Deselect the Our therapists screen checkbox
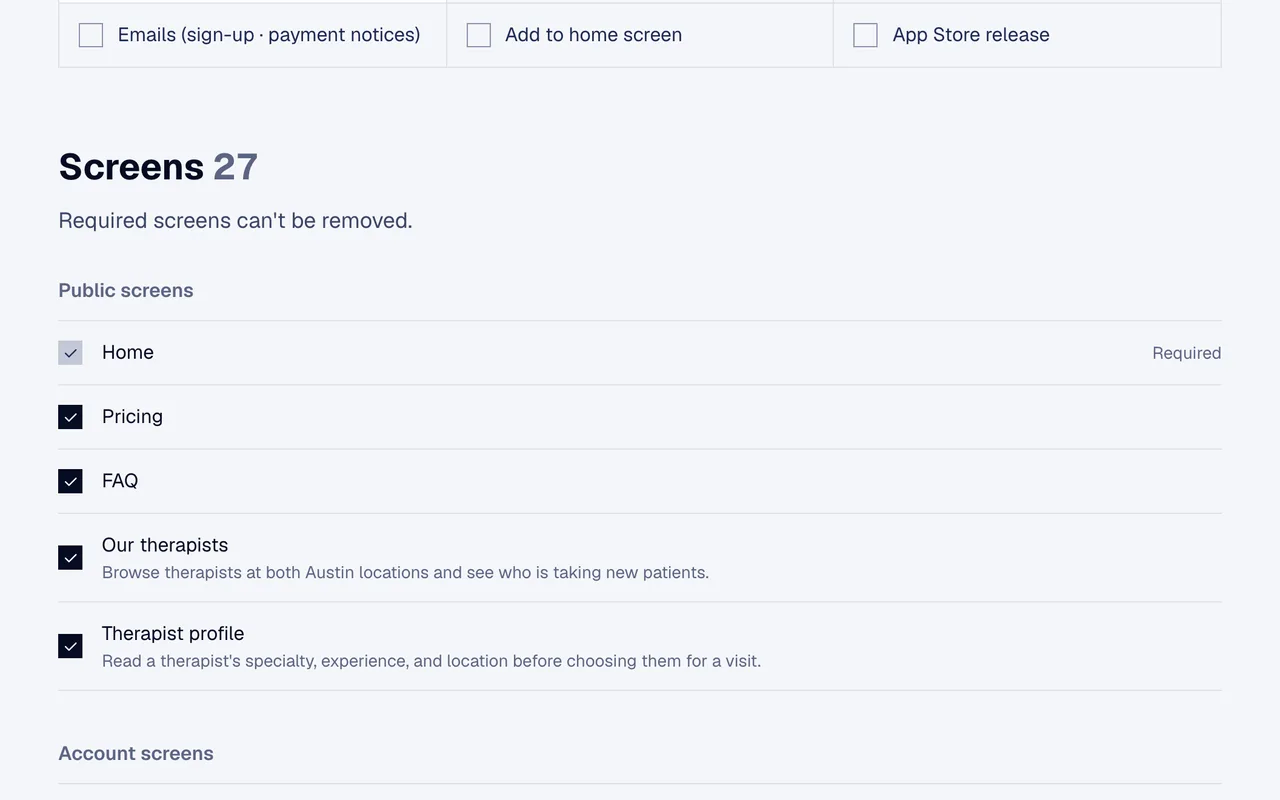This screenshot has width=1280, height=800. click(x=70, y=558)
